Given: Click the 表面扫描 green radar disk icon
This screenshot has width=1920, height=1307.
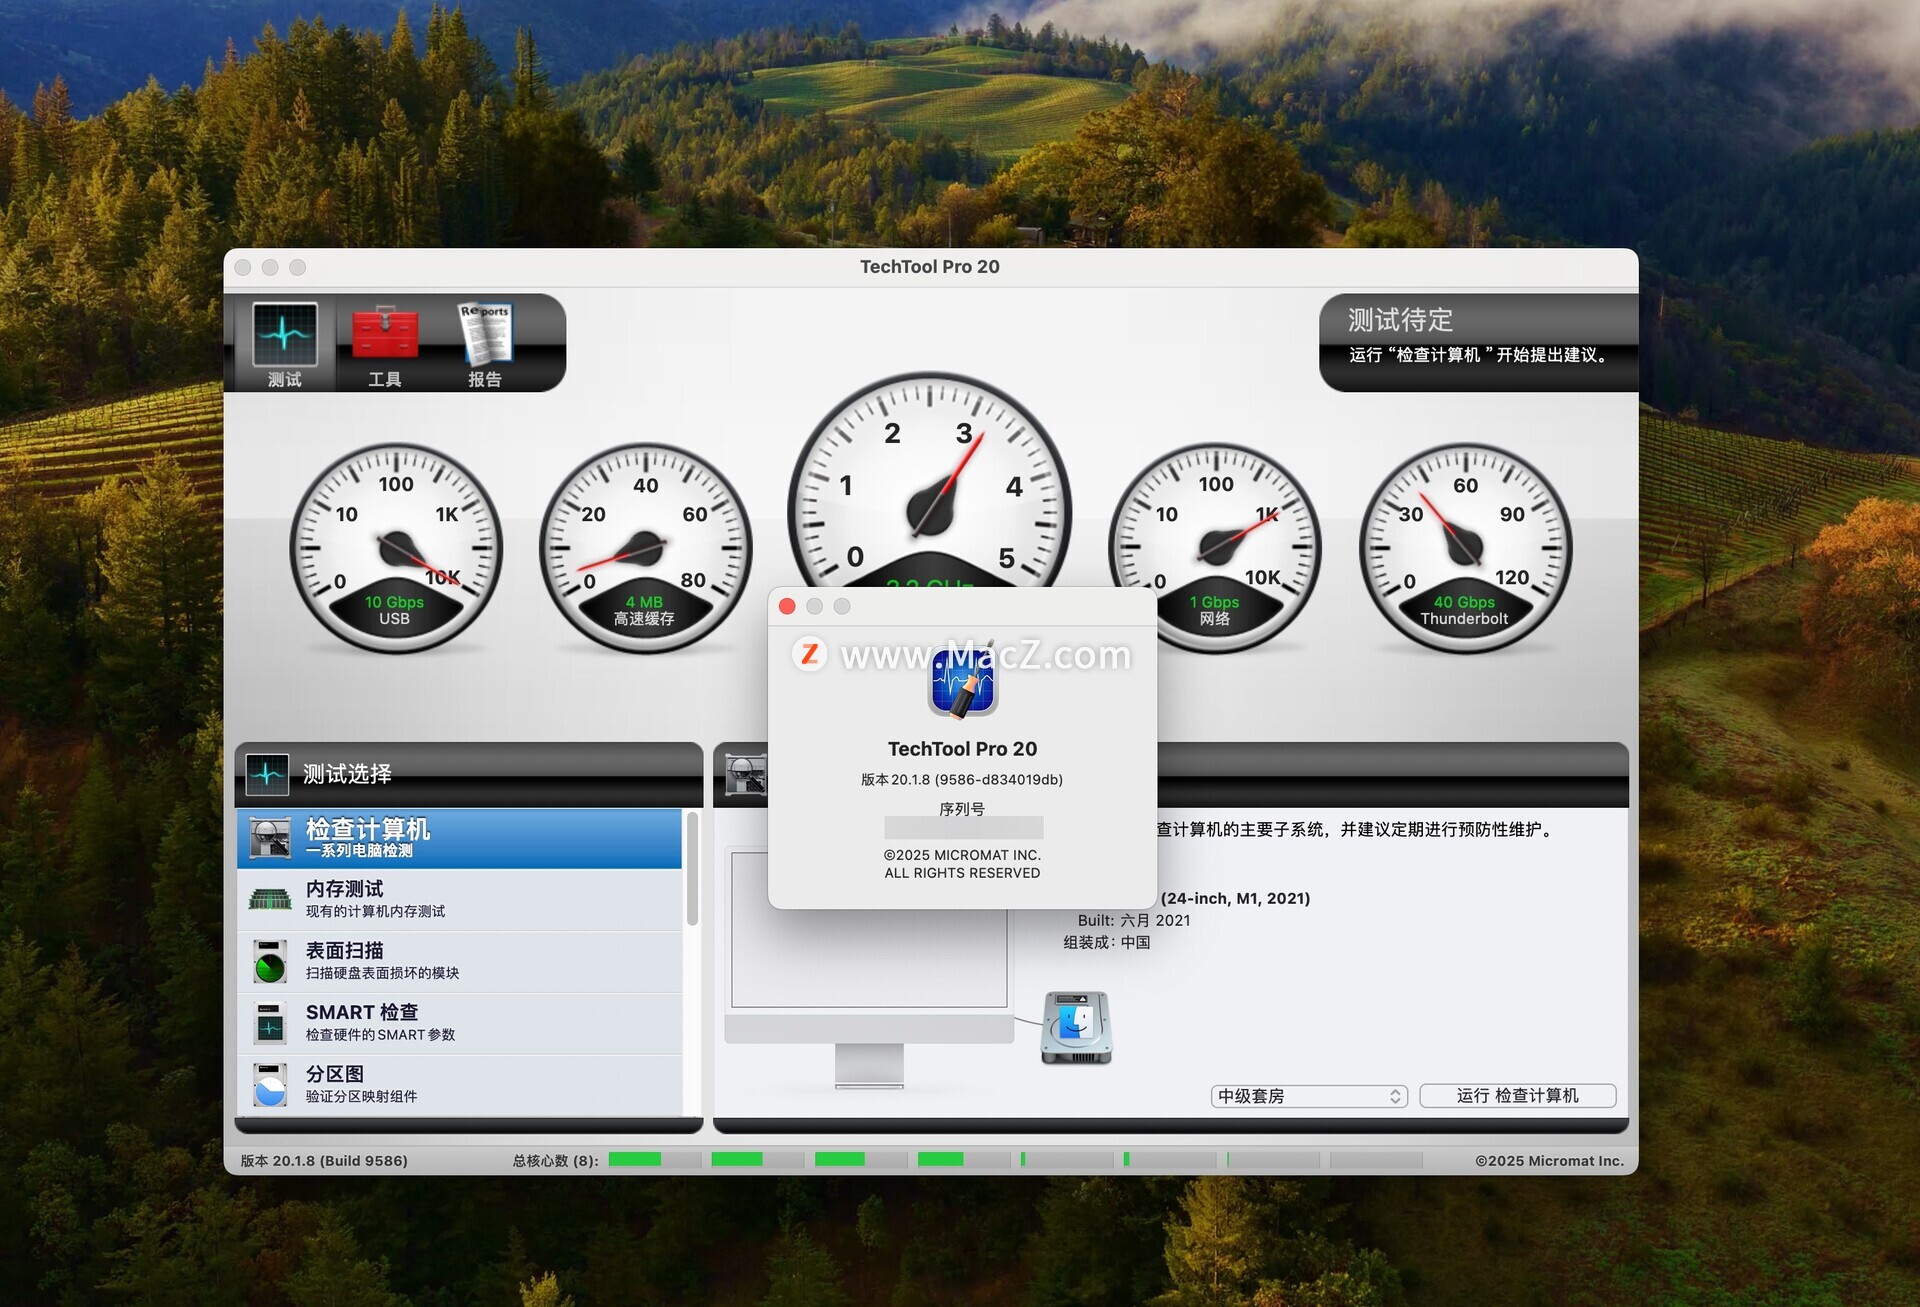Looking at the screenshot, I should pyautogui.click(x=270, y=962).
